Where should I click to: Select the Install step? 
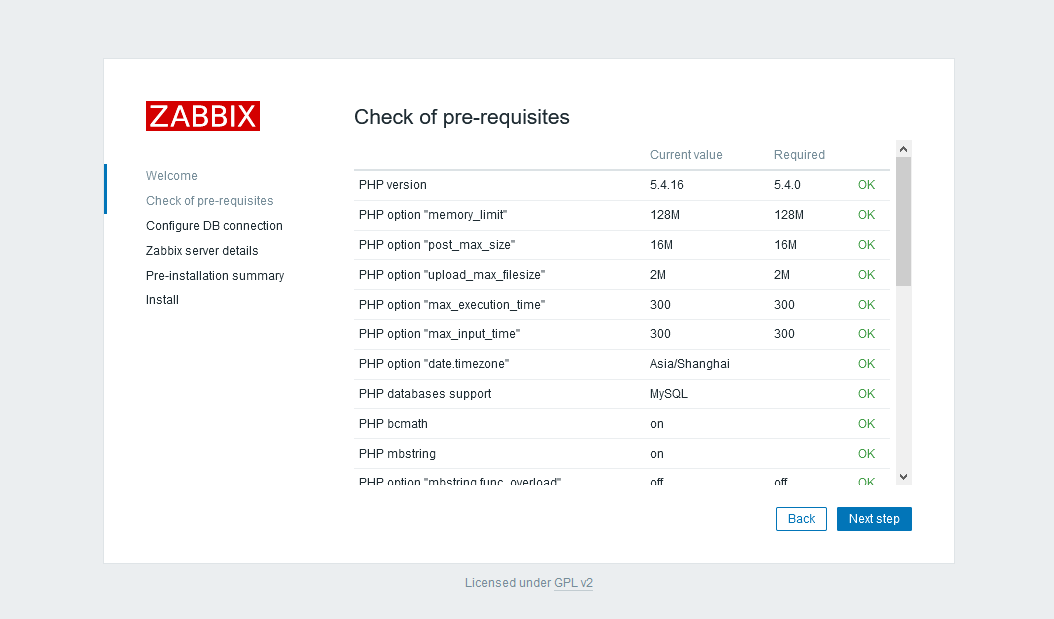pos(162,299)
